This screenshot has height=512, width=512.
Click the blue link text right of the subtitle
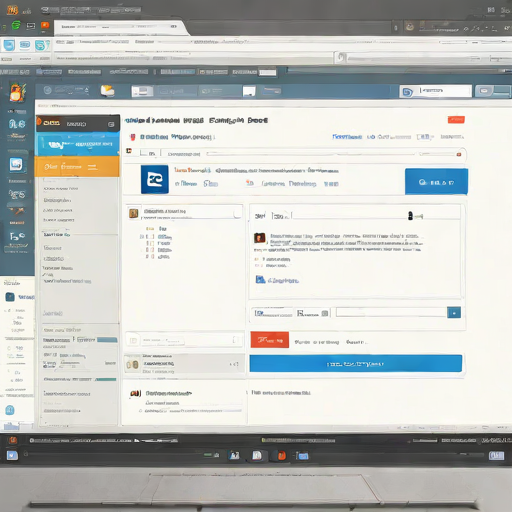pos(347,137)
